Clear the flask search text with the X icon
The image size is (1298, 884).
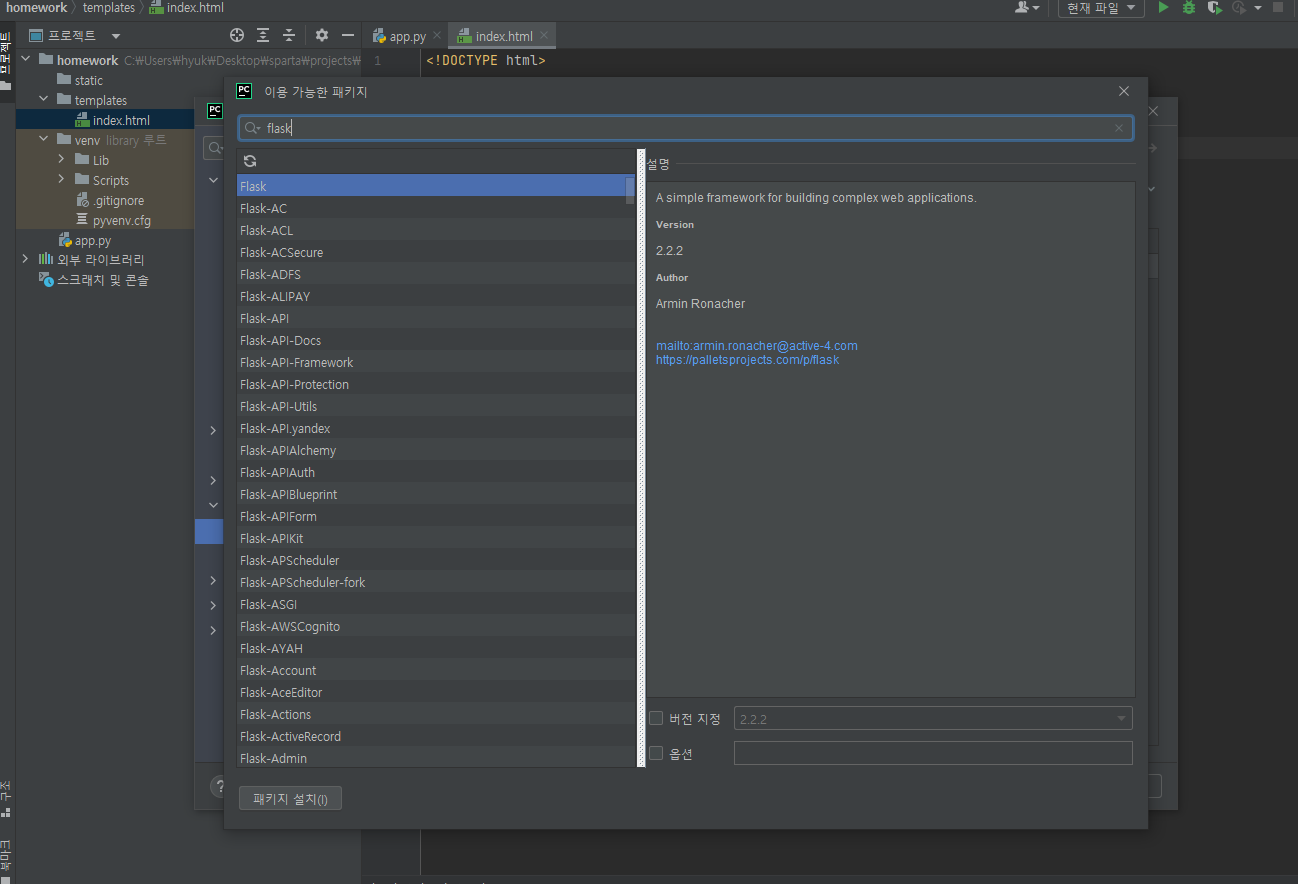(x=1119, y=128)
